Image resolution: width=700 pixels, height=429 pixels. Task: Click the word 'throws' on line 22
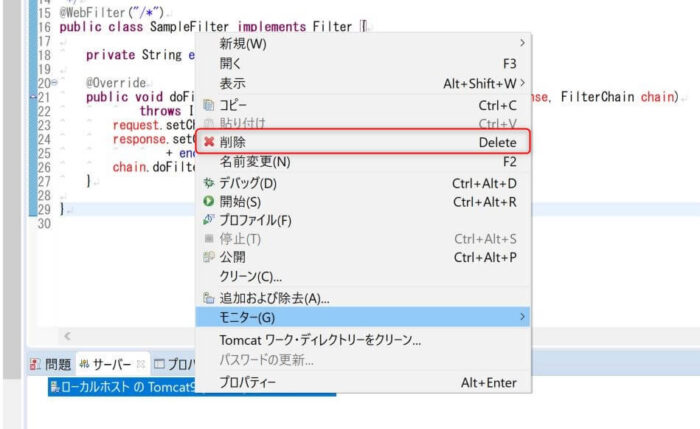click(160, 111)
